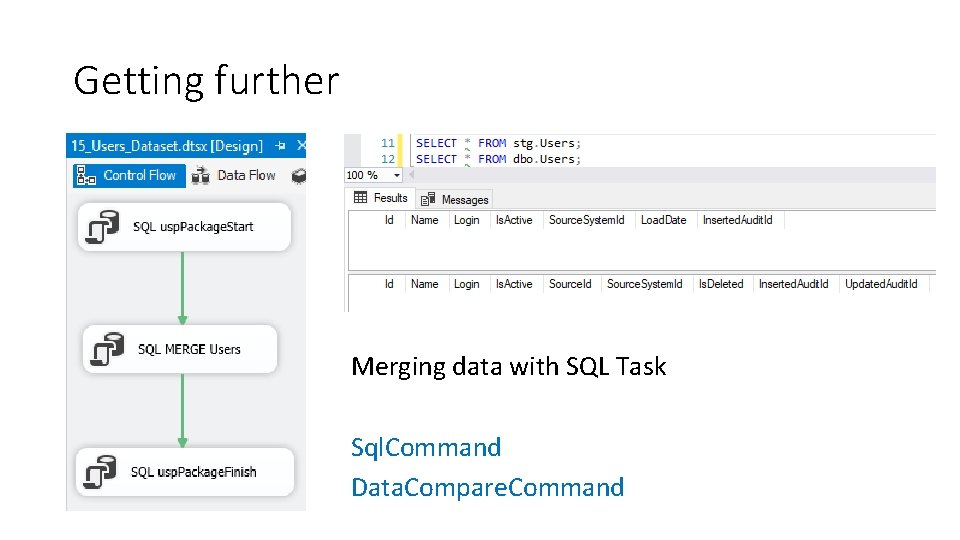Click SourceSystemId header in first result grid
Viewport: 960px width, 540px height.
tap(587, 220)
